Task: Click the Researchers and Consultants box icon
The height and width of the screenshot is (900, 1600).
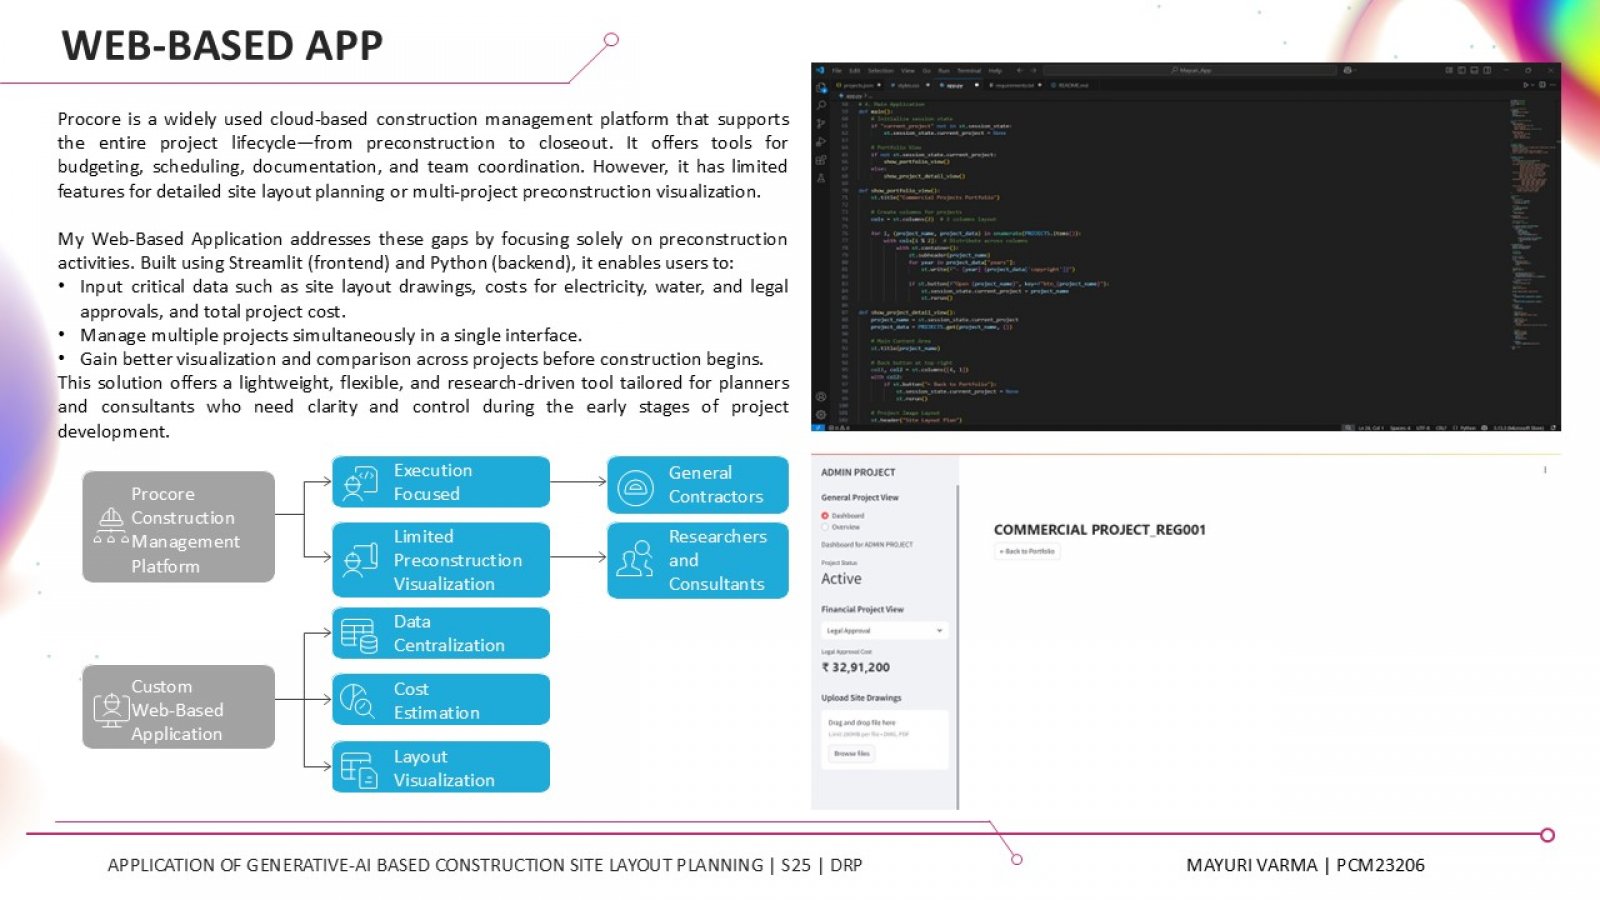Action: (x=635, y=560)
